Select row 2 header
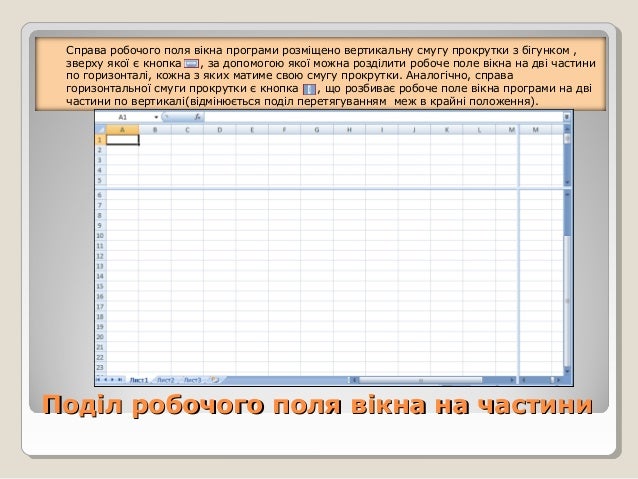Viewport: 638px width, 479px height. point(101,150)
